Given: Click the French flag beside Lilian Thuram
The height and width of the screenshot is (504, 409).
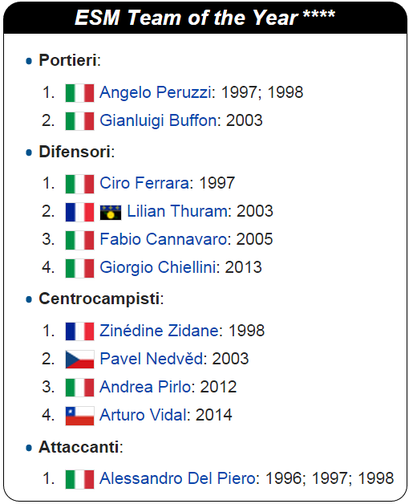Looking at the screenshot, I should (x=80, y=212).
